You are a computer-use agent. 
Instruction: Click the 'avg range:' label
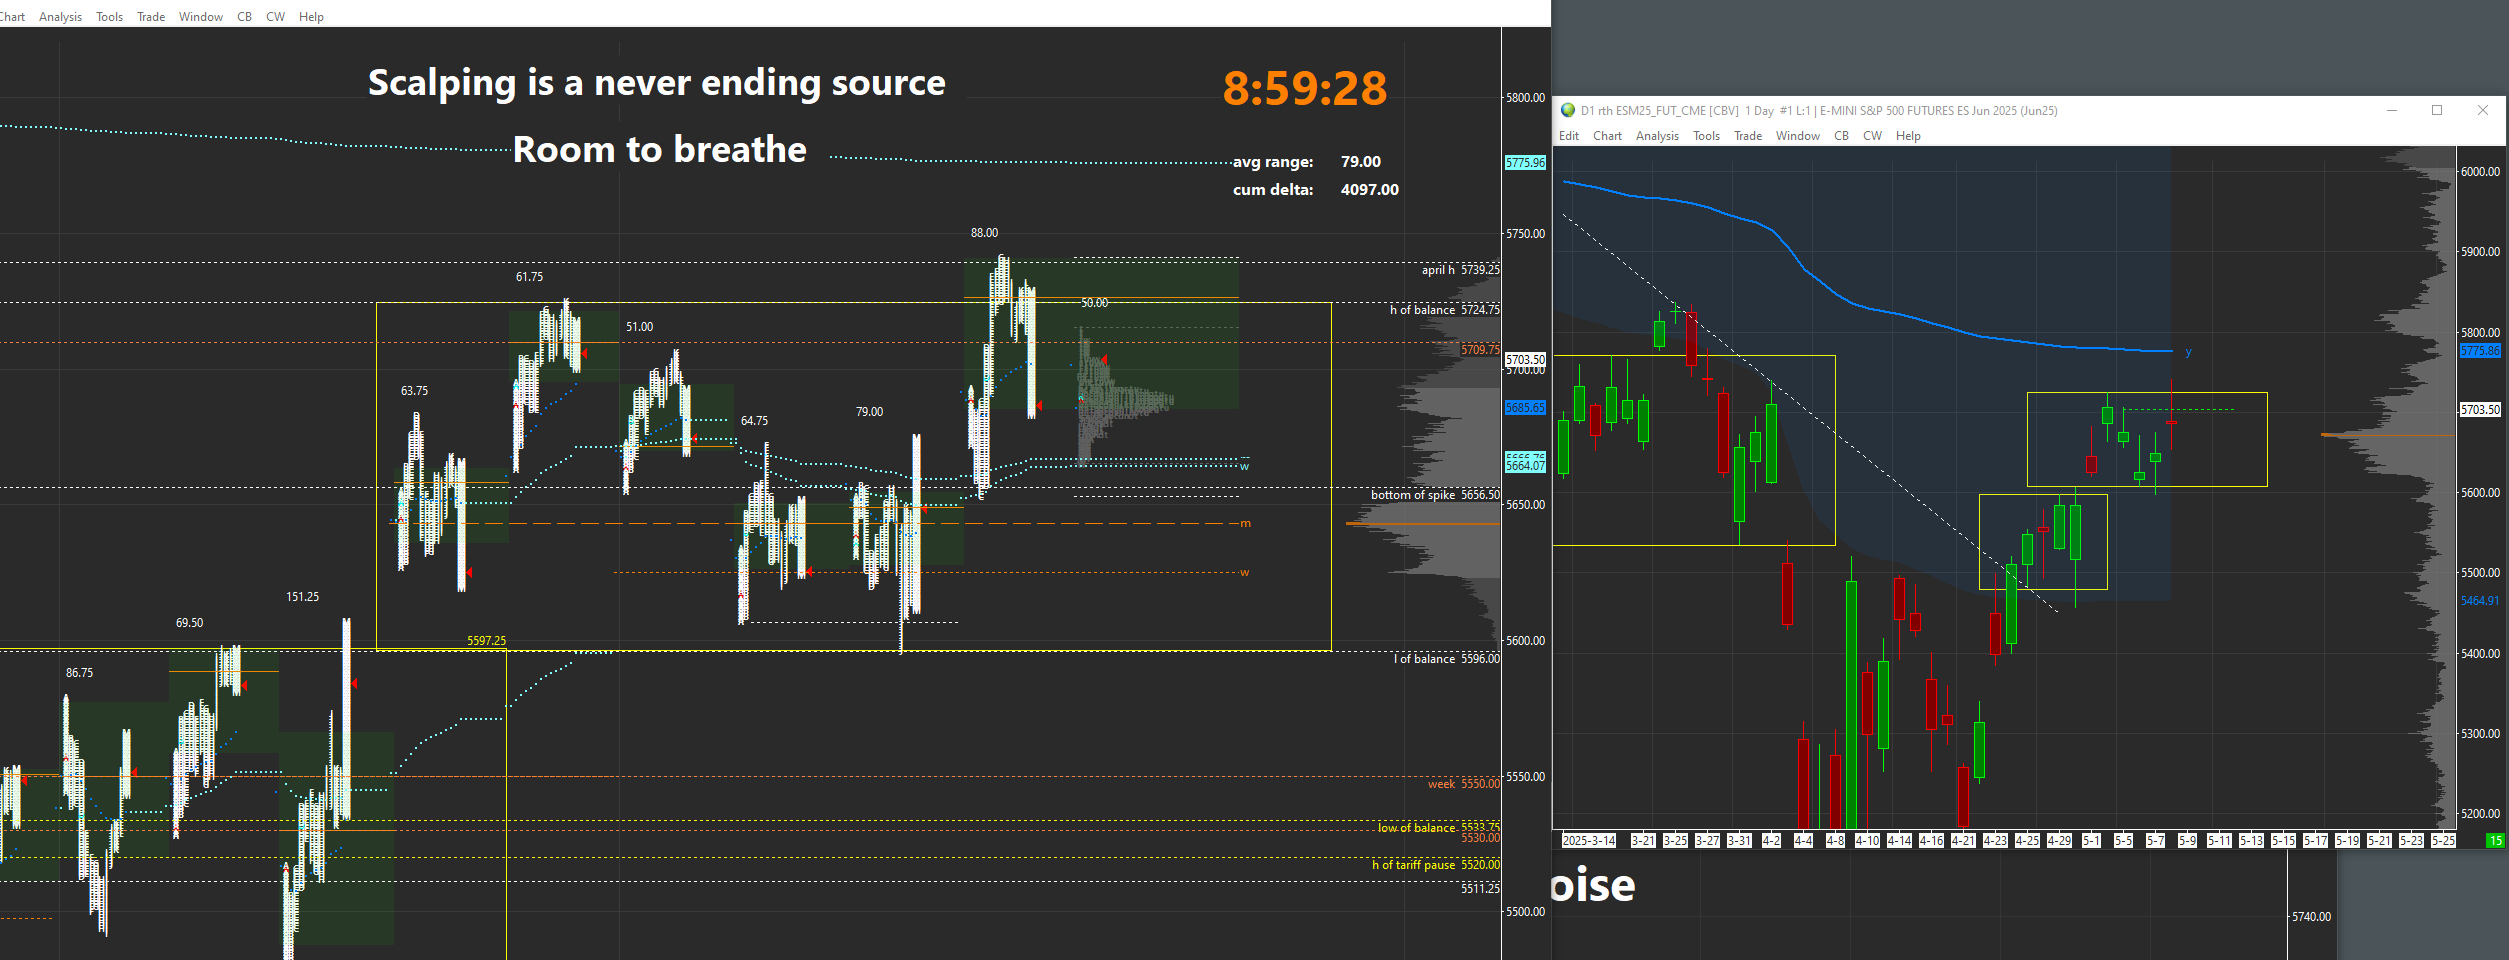click(1273, 162)
